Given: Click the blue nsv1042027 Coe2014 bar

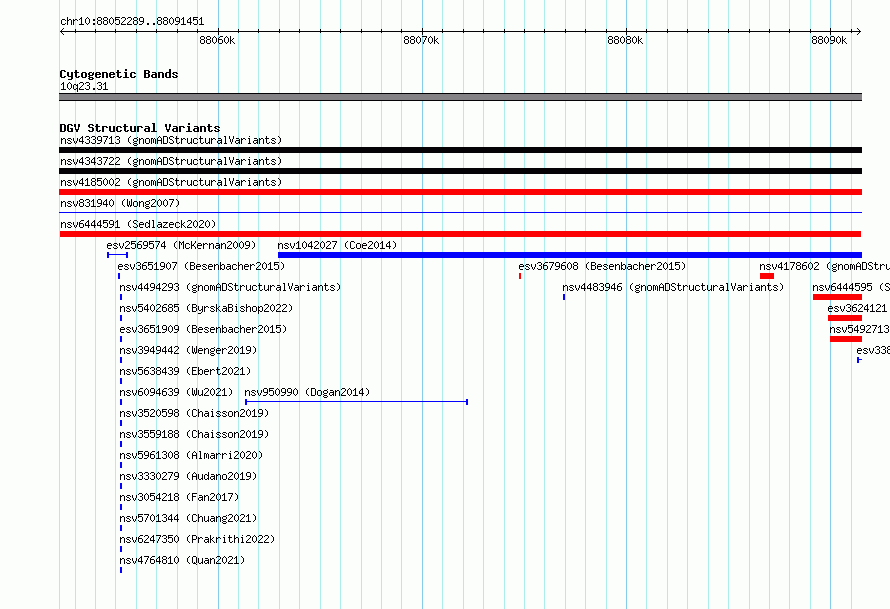Looking at the screenshot, I should (x=570, y=255).
